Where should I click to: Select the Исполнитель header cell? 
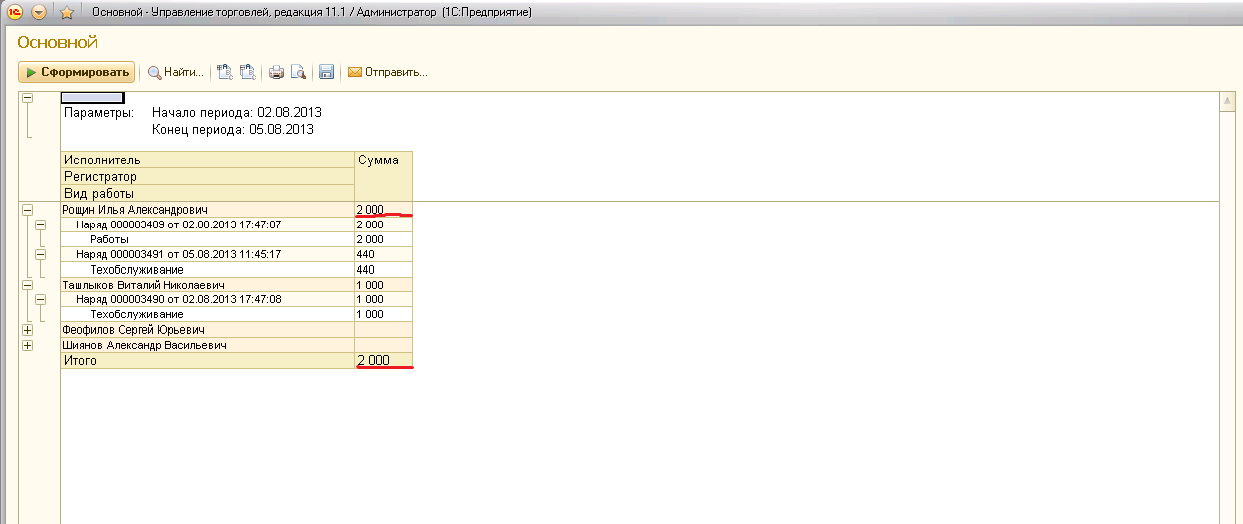[x=208, y=160]
